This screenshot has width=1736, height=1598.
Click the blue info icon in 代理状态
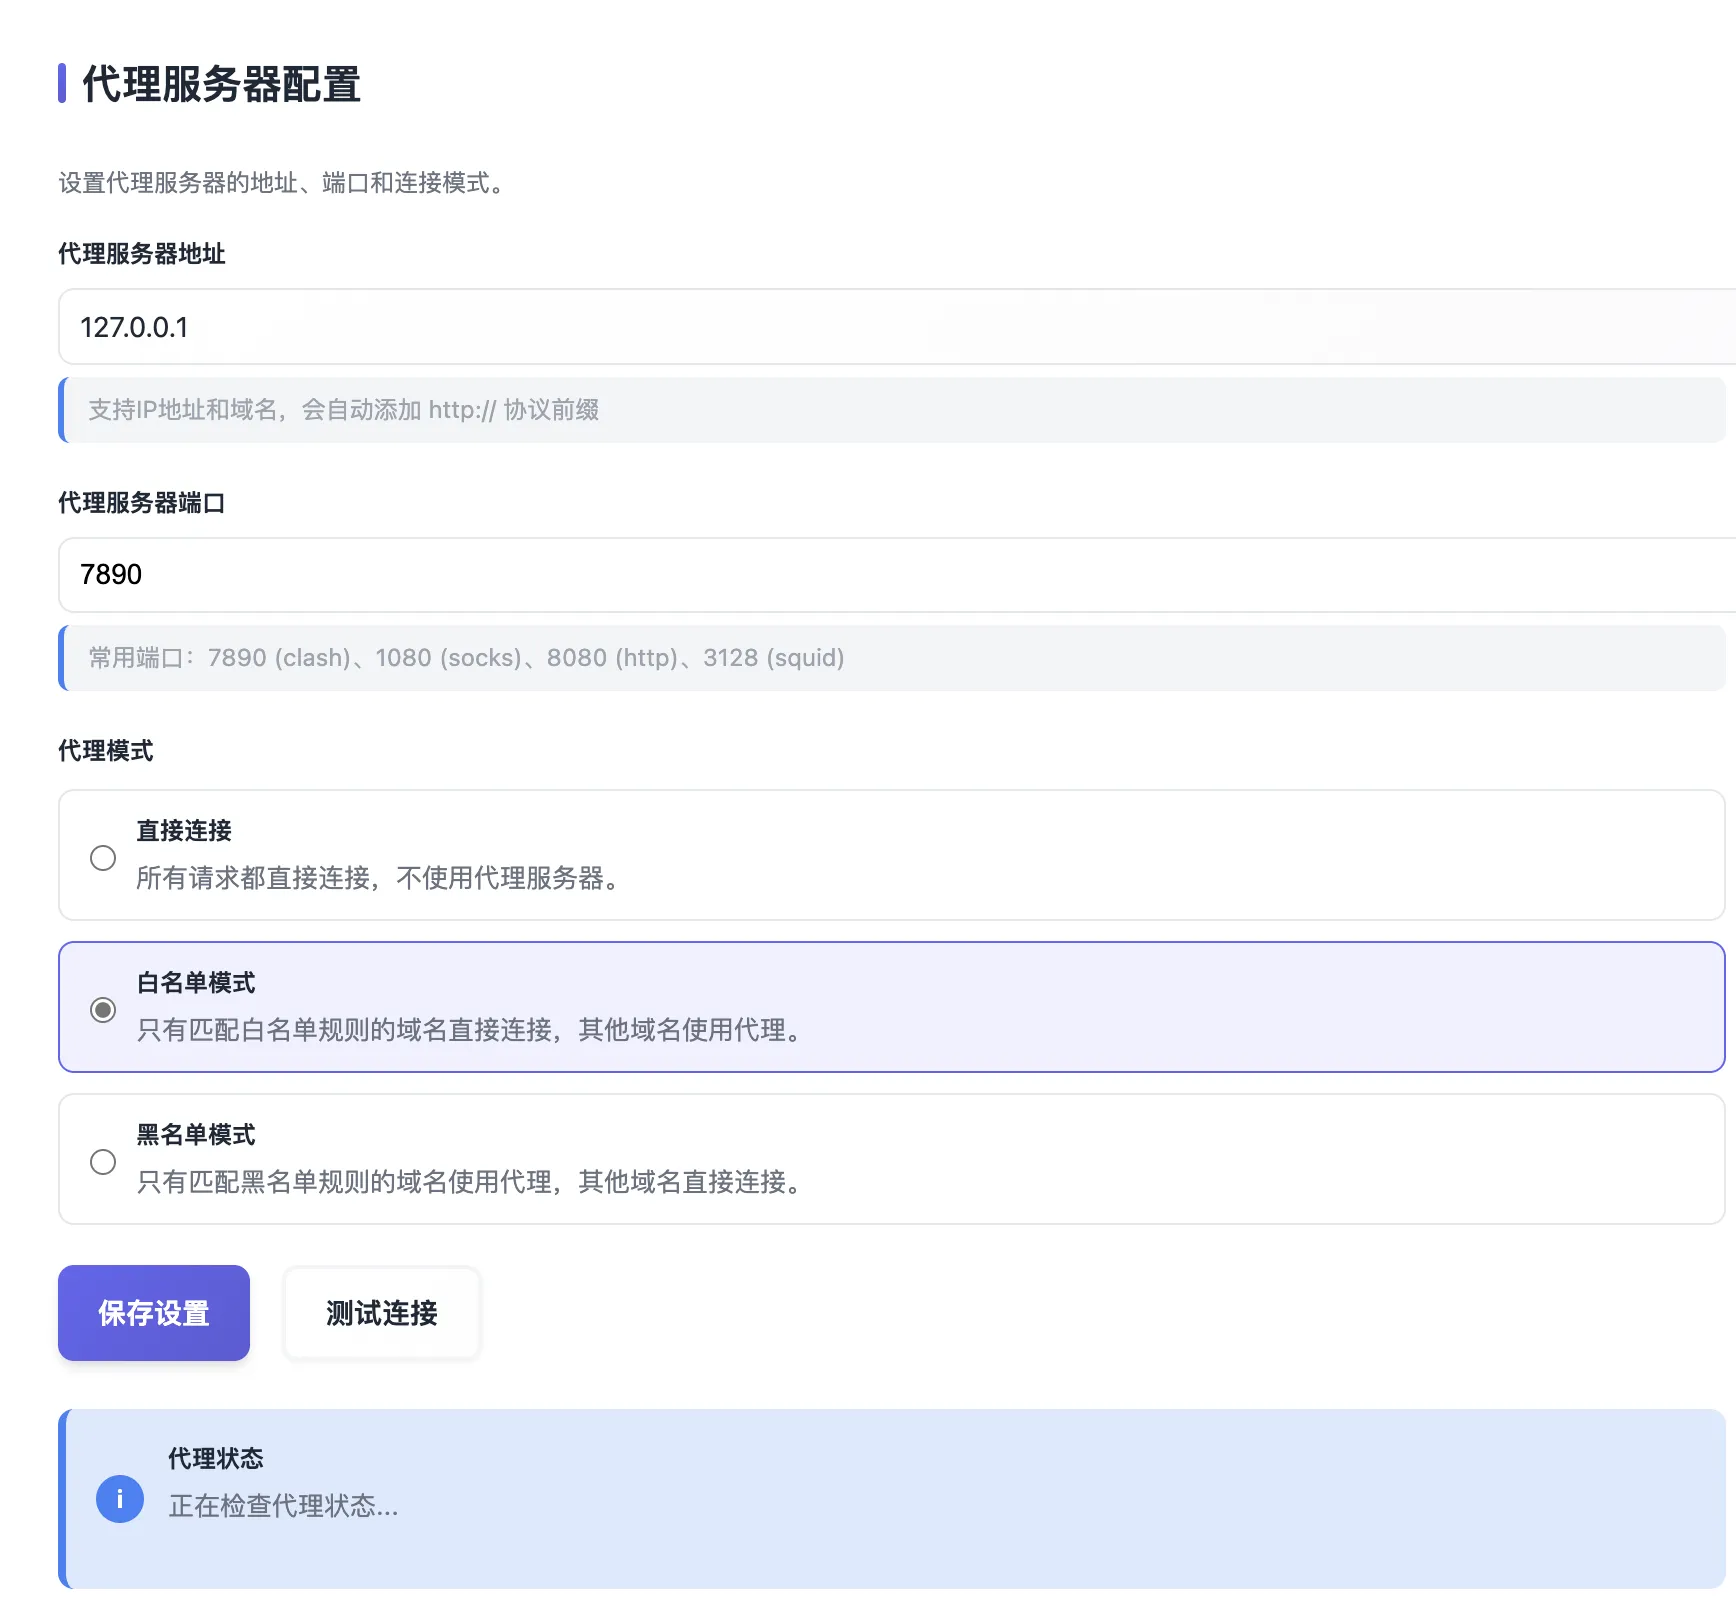coord(120,1499)
